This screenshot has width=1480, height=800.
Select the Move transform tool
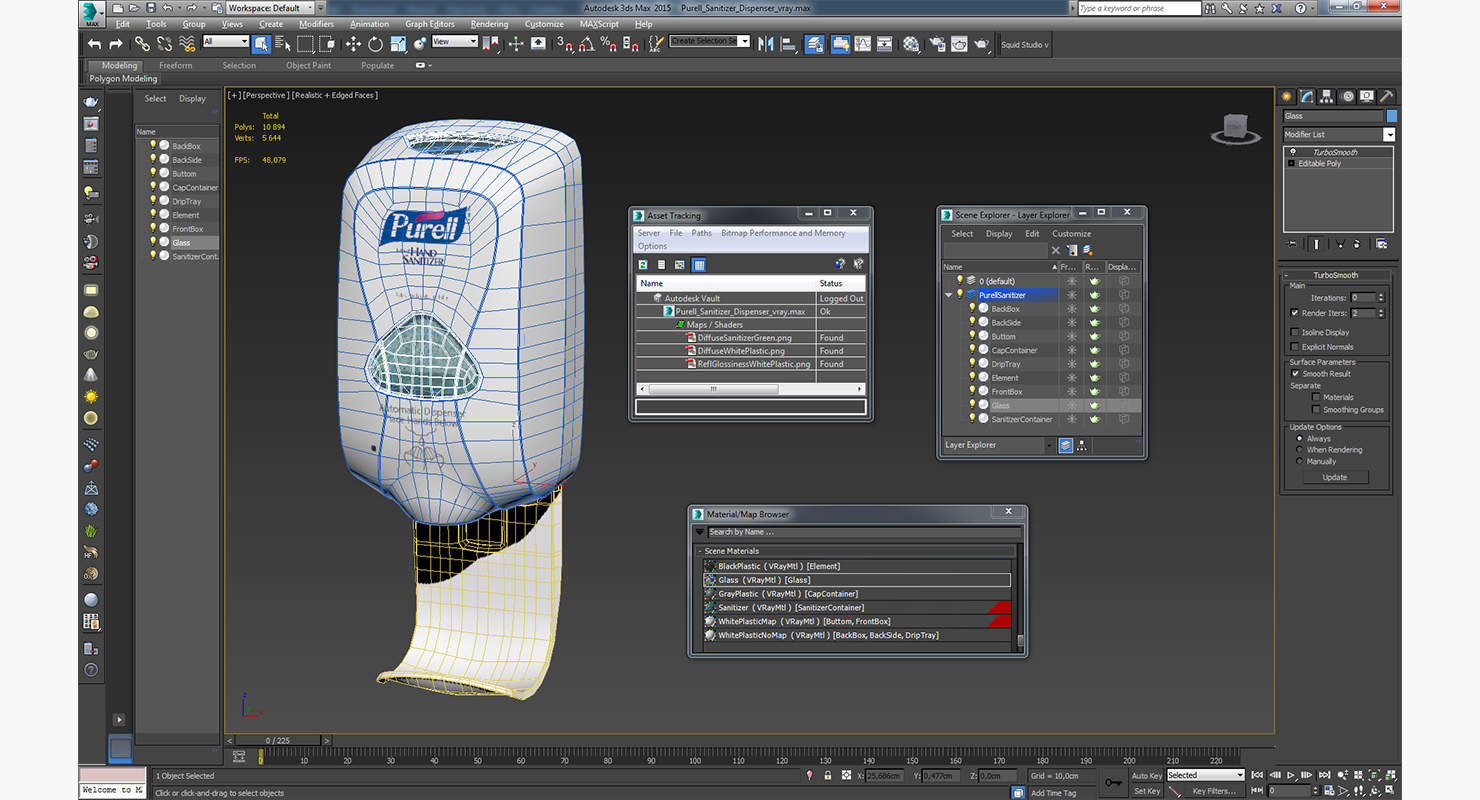coord(353,44)
